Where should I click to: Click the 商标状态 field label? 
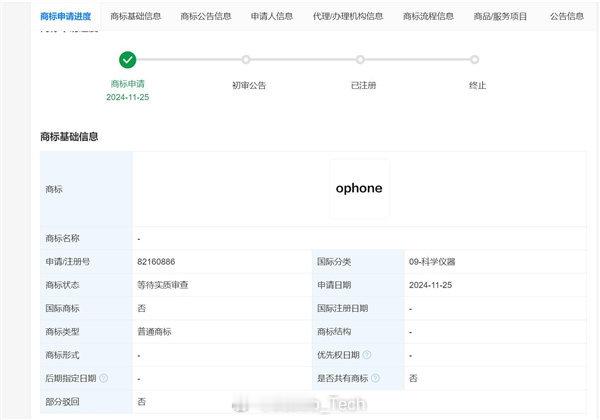coord(62,285)
